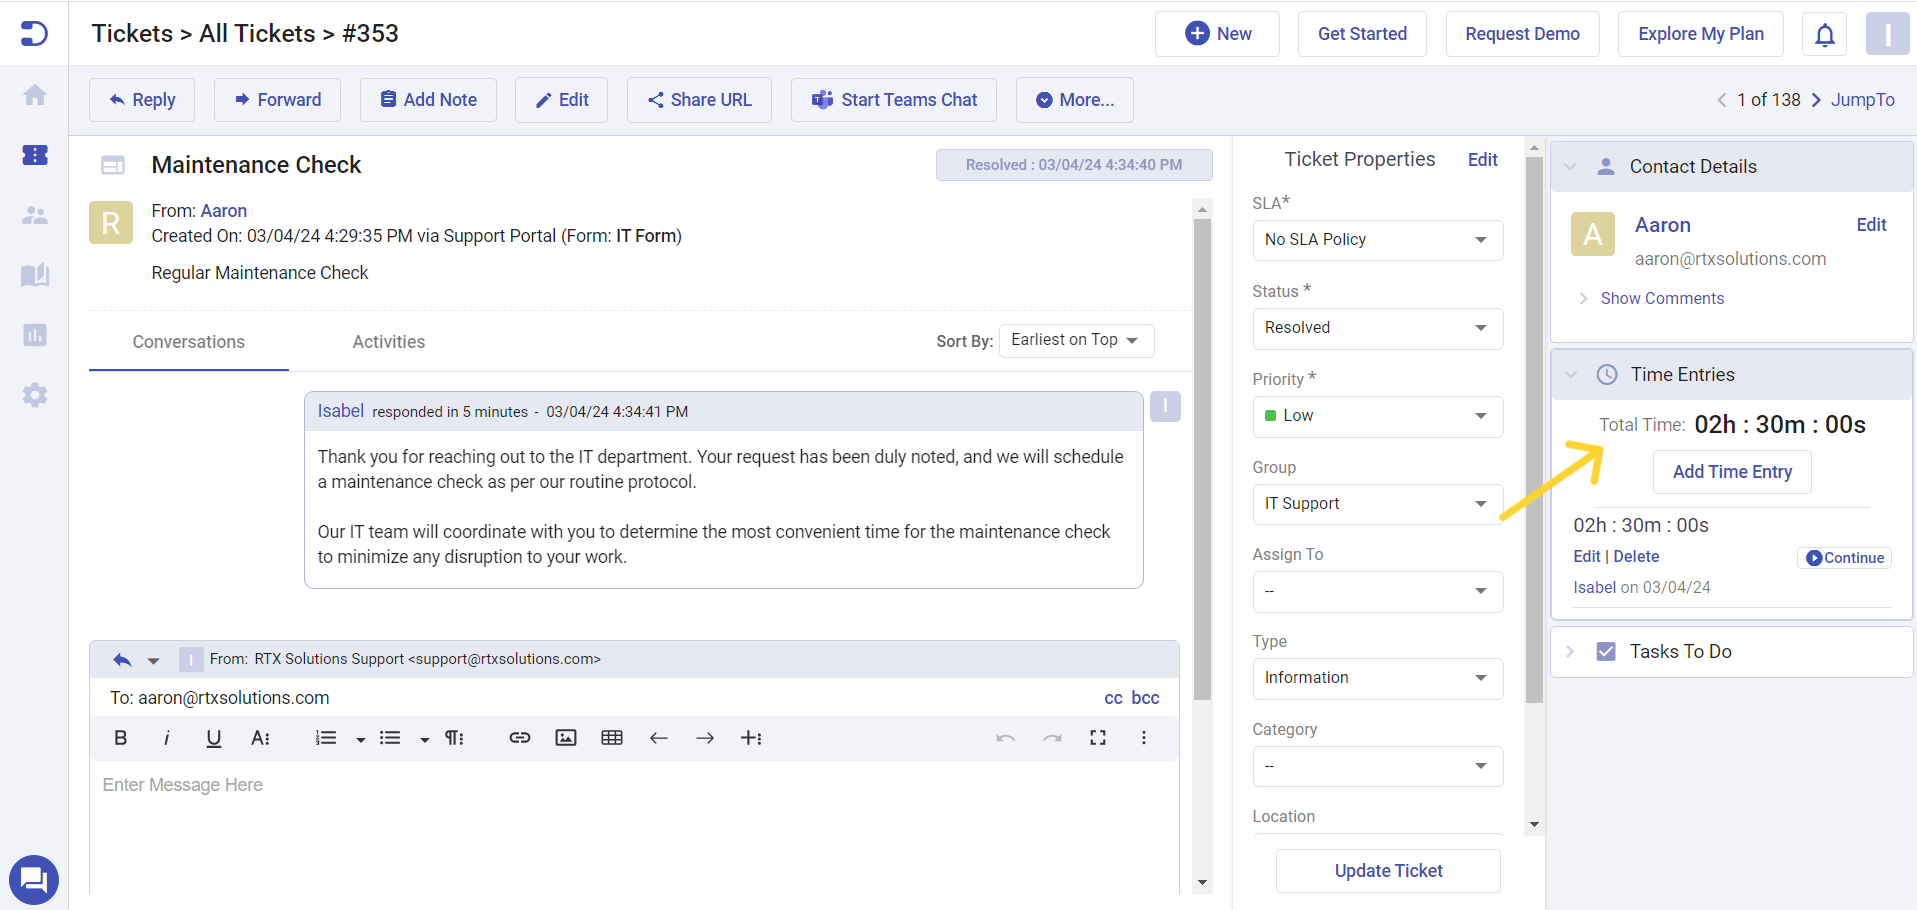Expand the Tasks To Do section

[x=1571, y=651]
